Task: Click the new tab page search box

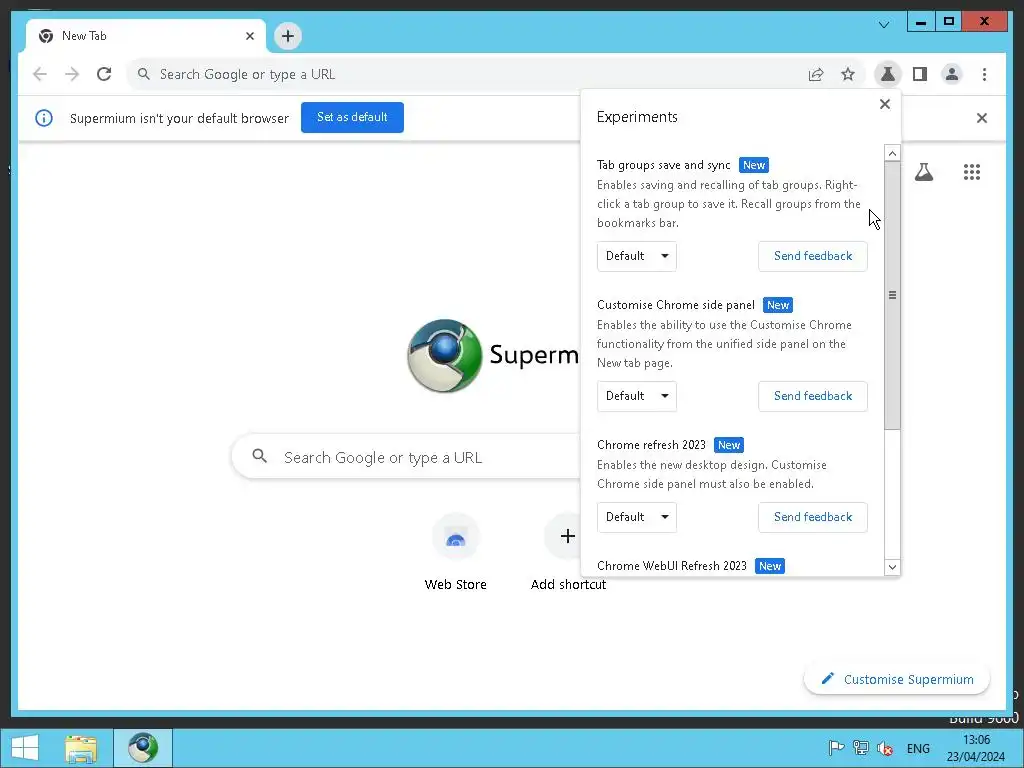Action: coord(405,457)
